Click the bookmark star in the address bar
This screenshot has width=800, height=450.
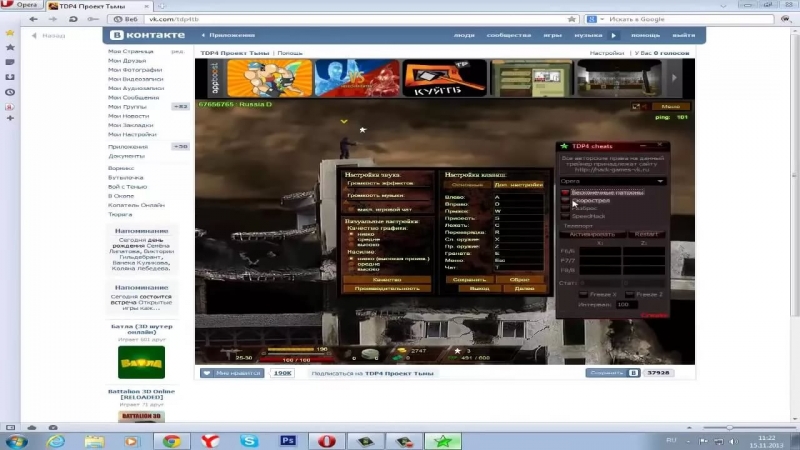coord(571,19)
